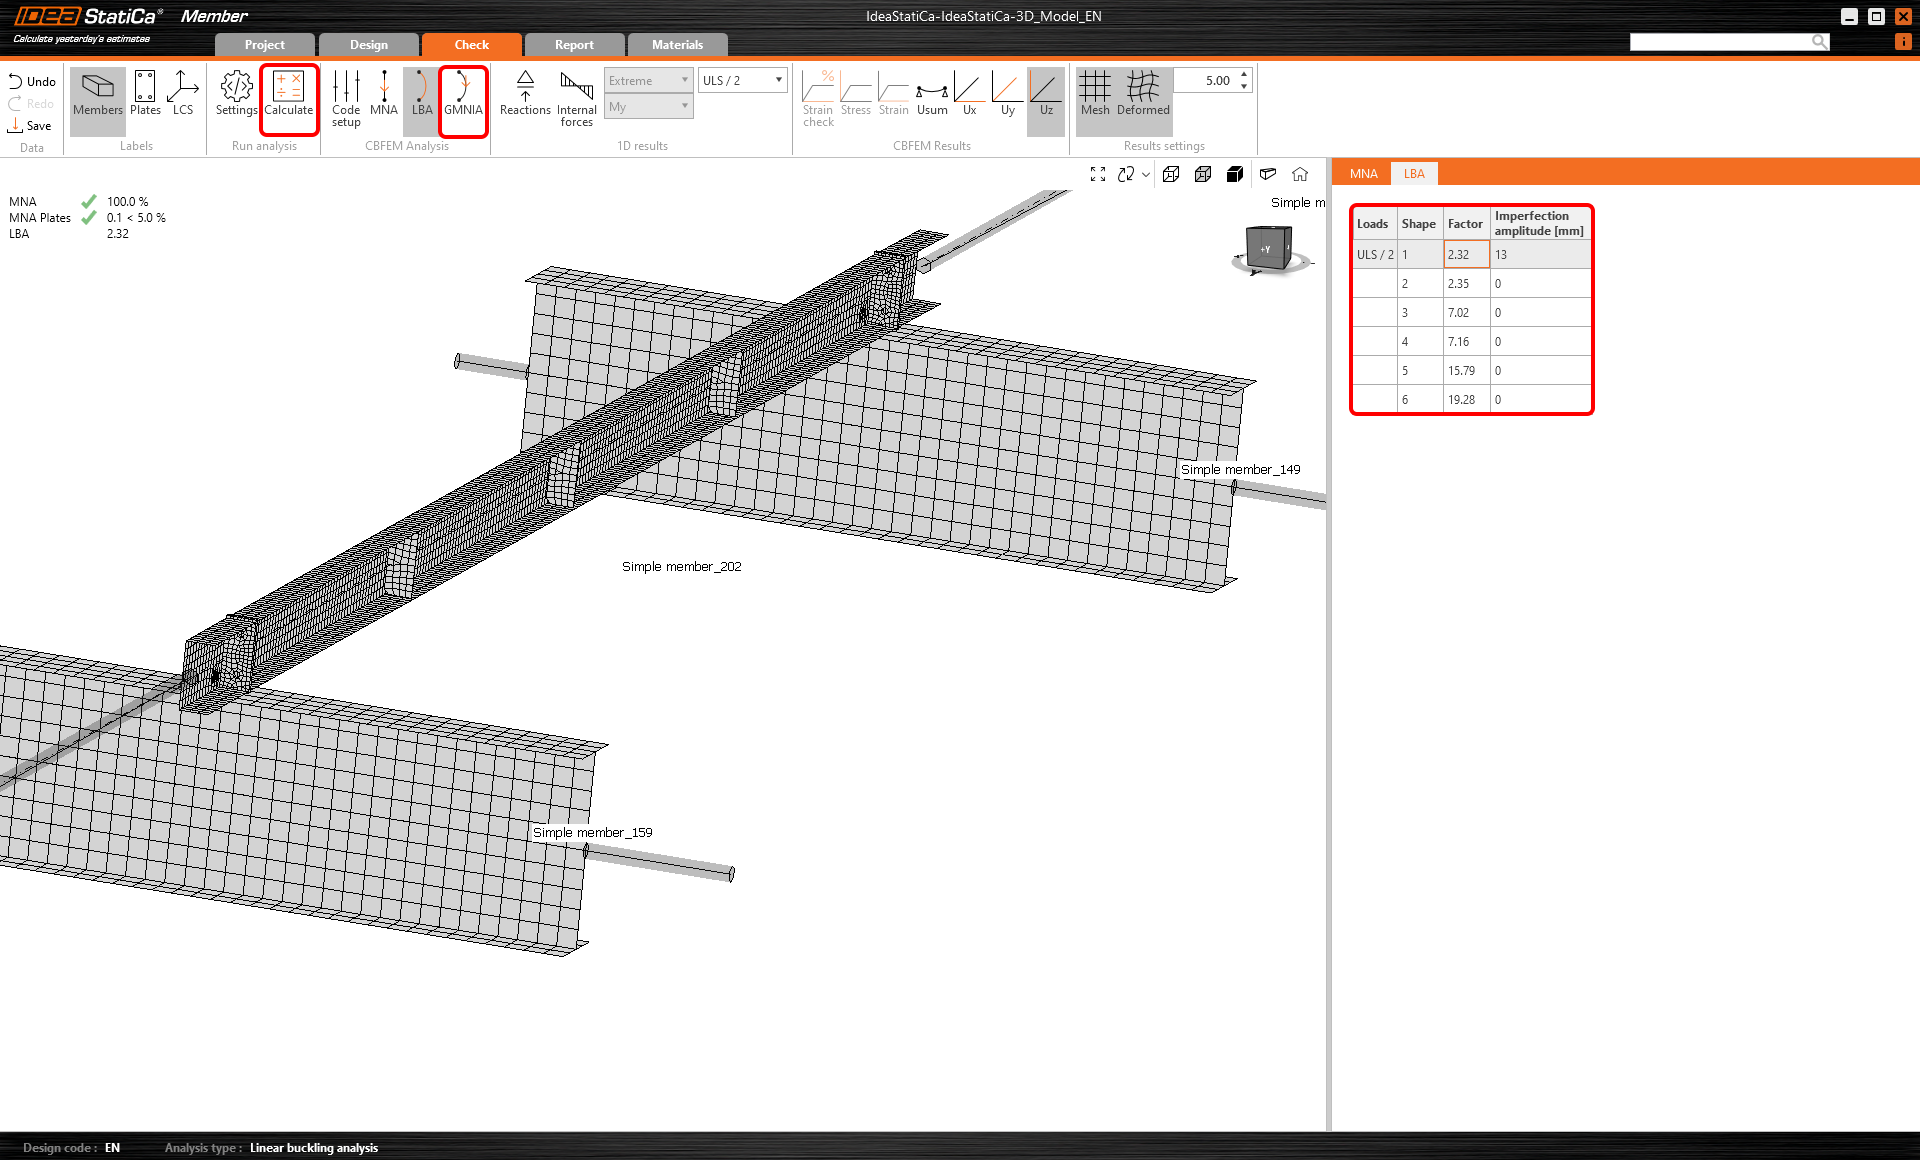Open the rotate view options arrow
Image resolution: width=1920 pixels, height=1160 pixels.
[x=1146, y=175]
